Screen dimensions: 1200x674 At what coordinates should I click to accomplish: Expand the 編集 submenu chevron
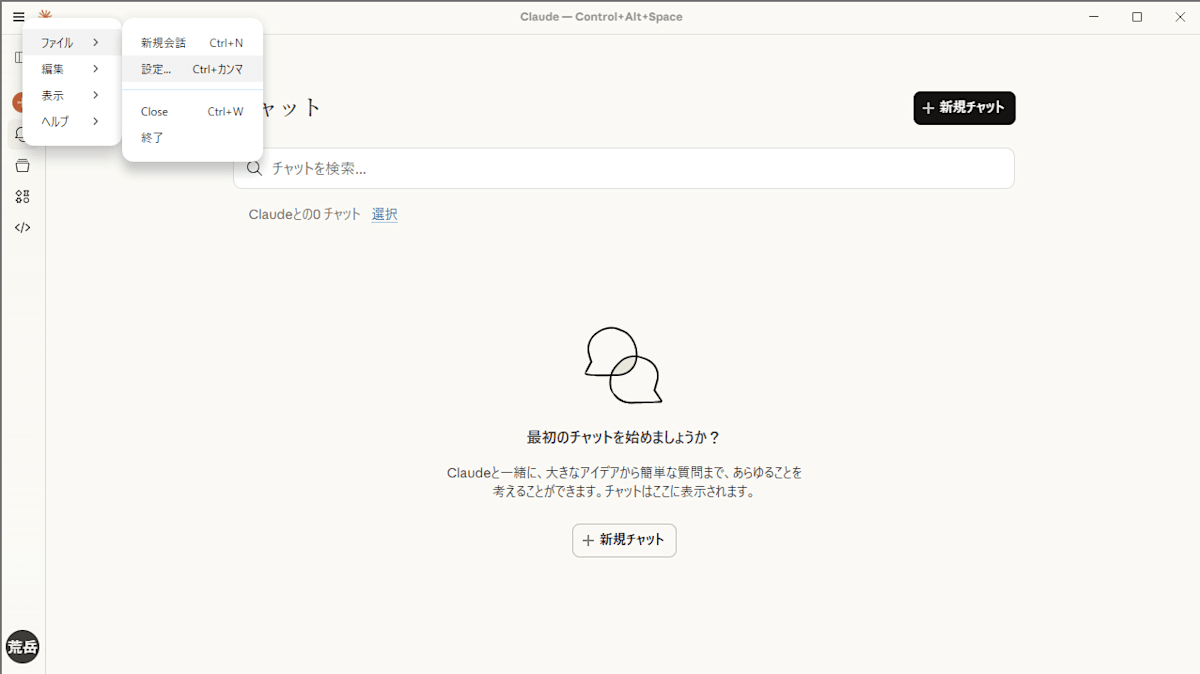click(96, 69)
